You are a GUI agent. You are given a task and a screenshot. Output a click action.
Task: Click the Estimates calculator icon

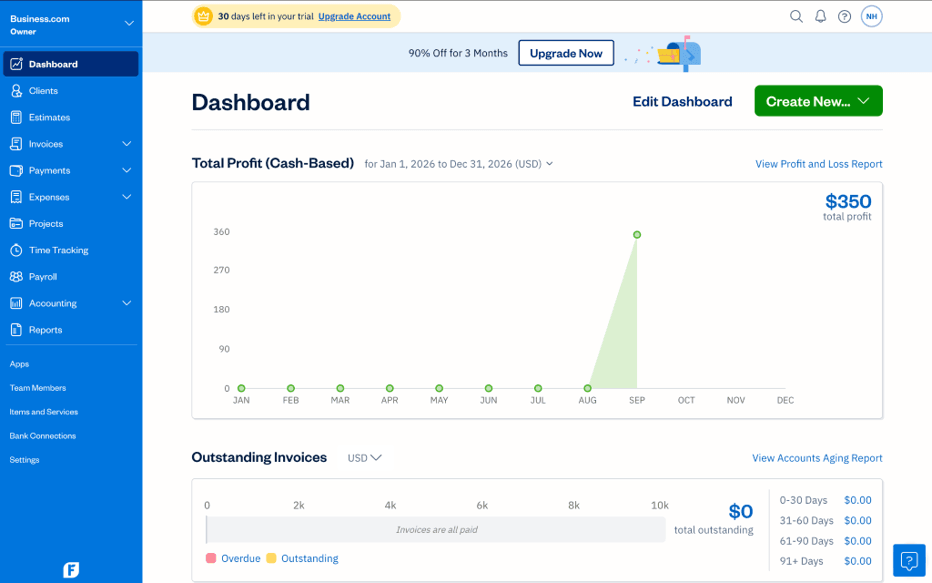(17, 117)
